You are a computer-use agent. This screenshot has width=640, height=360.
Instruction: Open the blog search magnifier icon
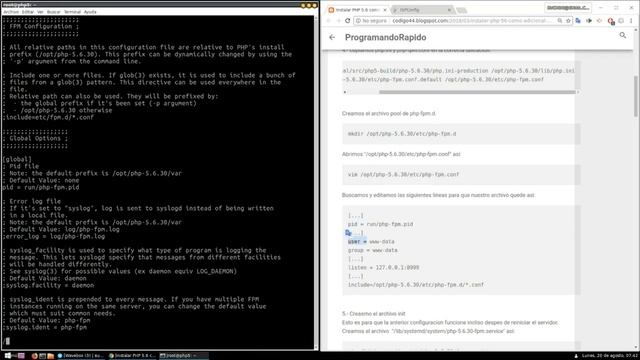(622, 36)
